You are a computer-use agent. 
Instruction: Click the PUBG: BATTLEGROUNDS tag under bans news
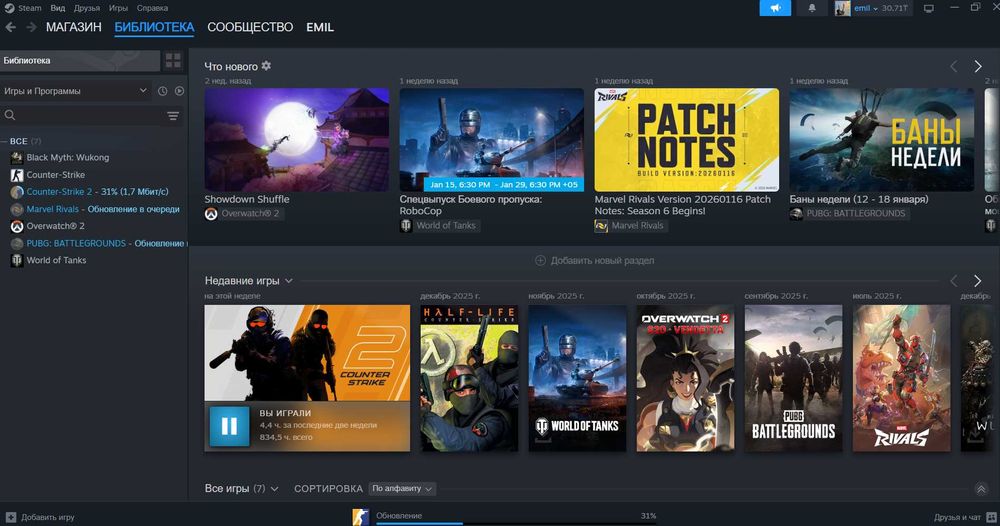(x=849, y=214)
